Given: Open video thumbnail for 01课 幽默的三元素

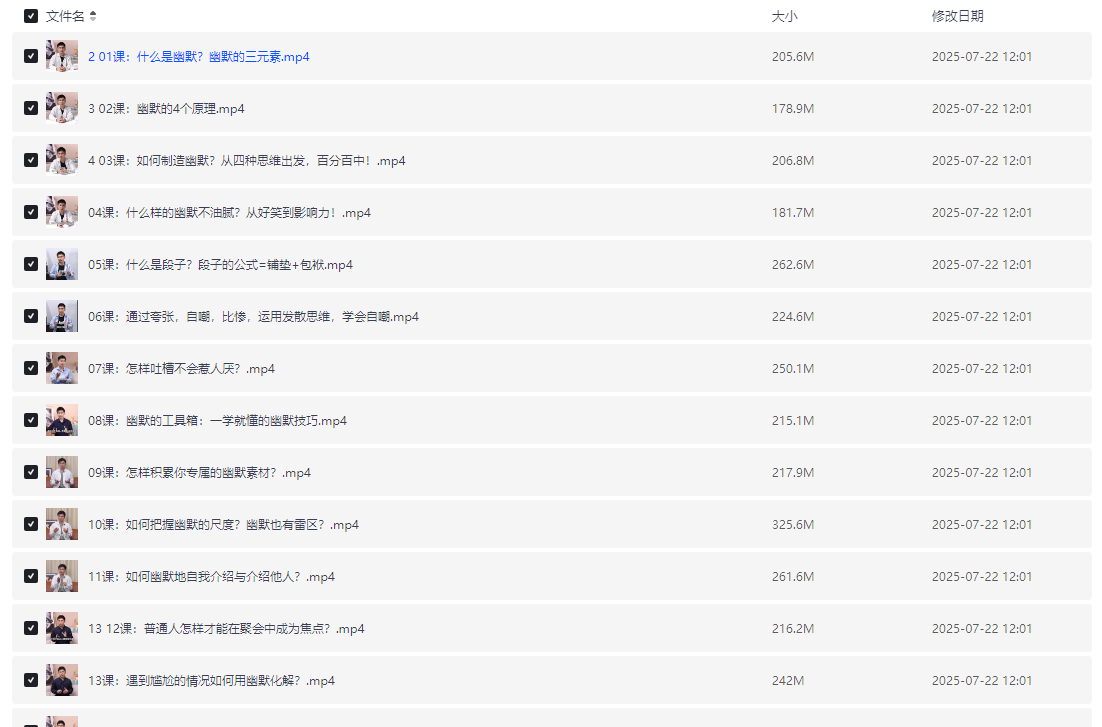Looking at the screenshot, I should 62,56.
